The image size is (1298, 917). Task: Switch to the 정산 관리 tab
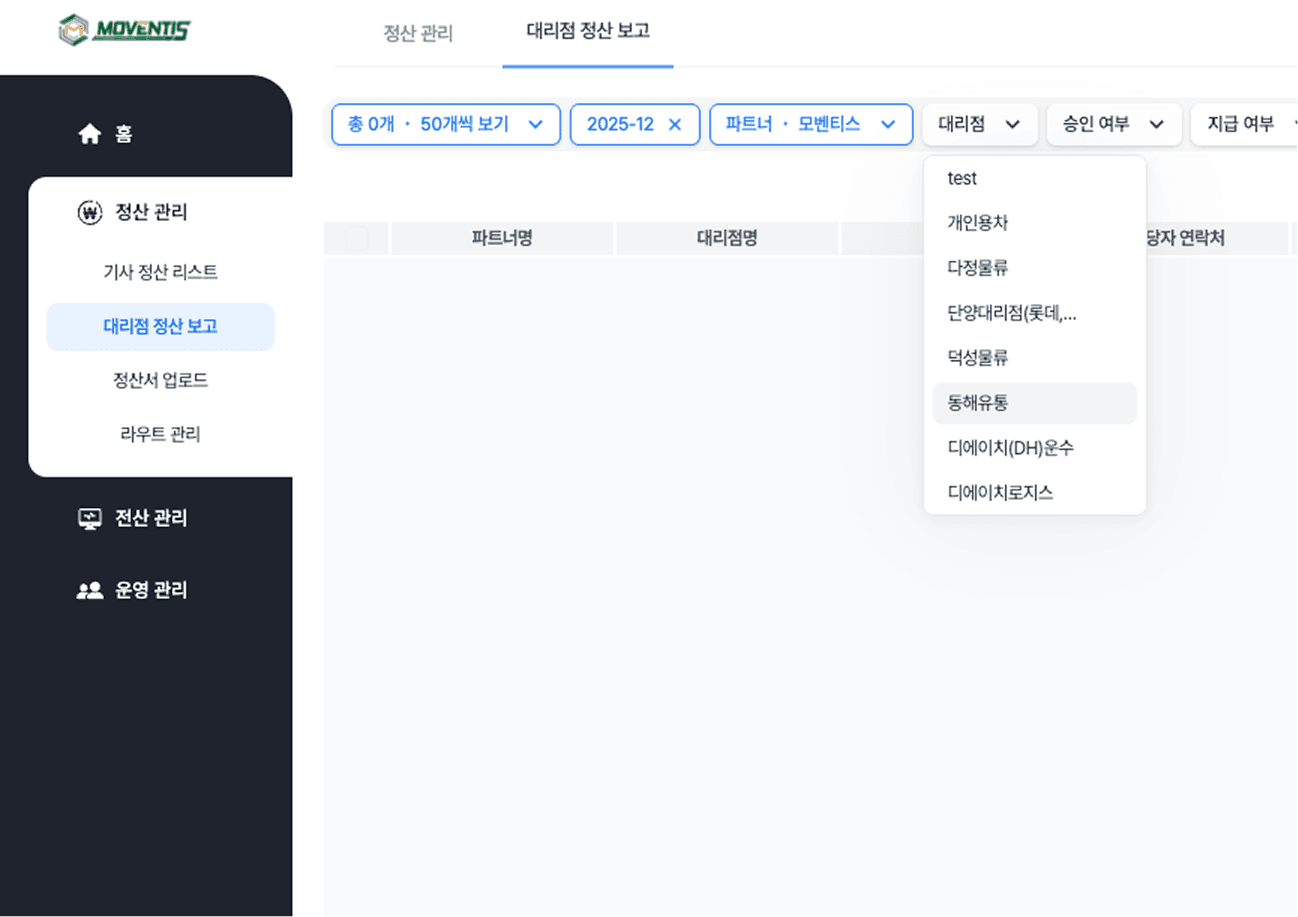[x=418, y=32]
